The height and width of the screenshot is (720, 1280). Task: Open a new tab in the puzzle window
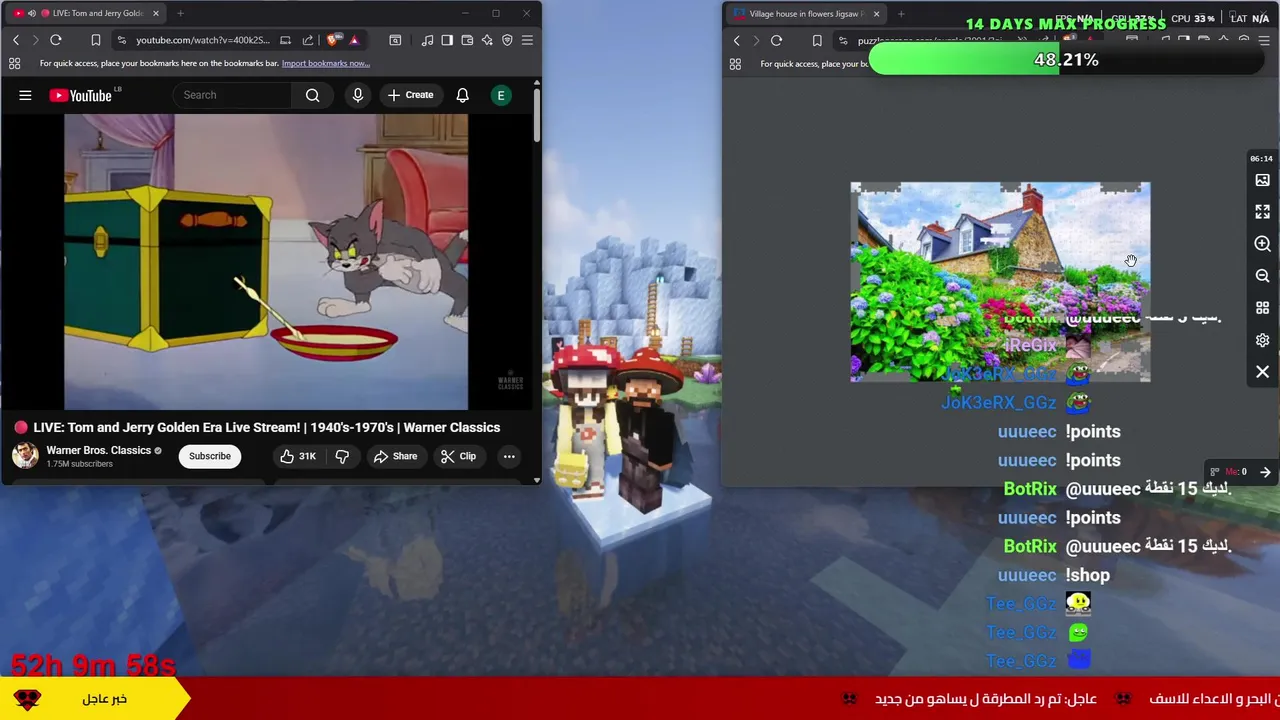[x=901, y=14]
